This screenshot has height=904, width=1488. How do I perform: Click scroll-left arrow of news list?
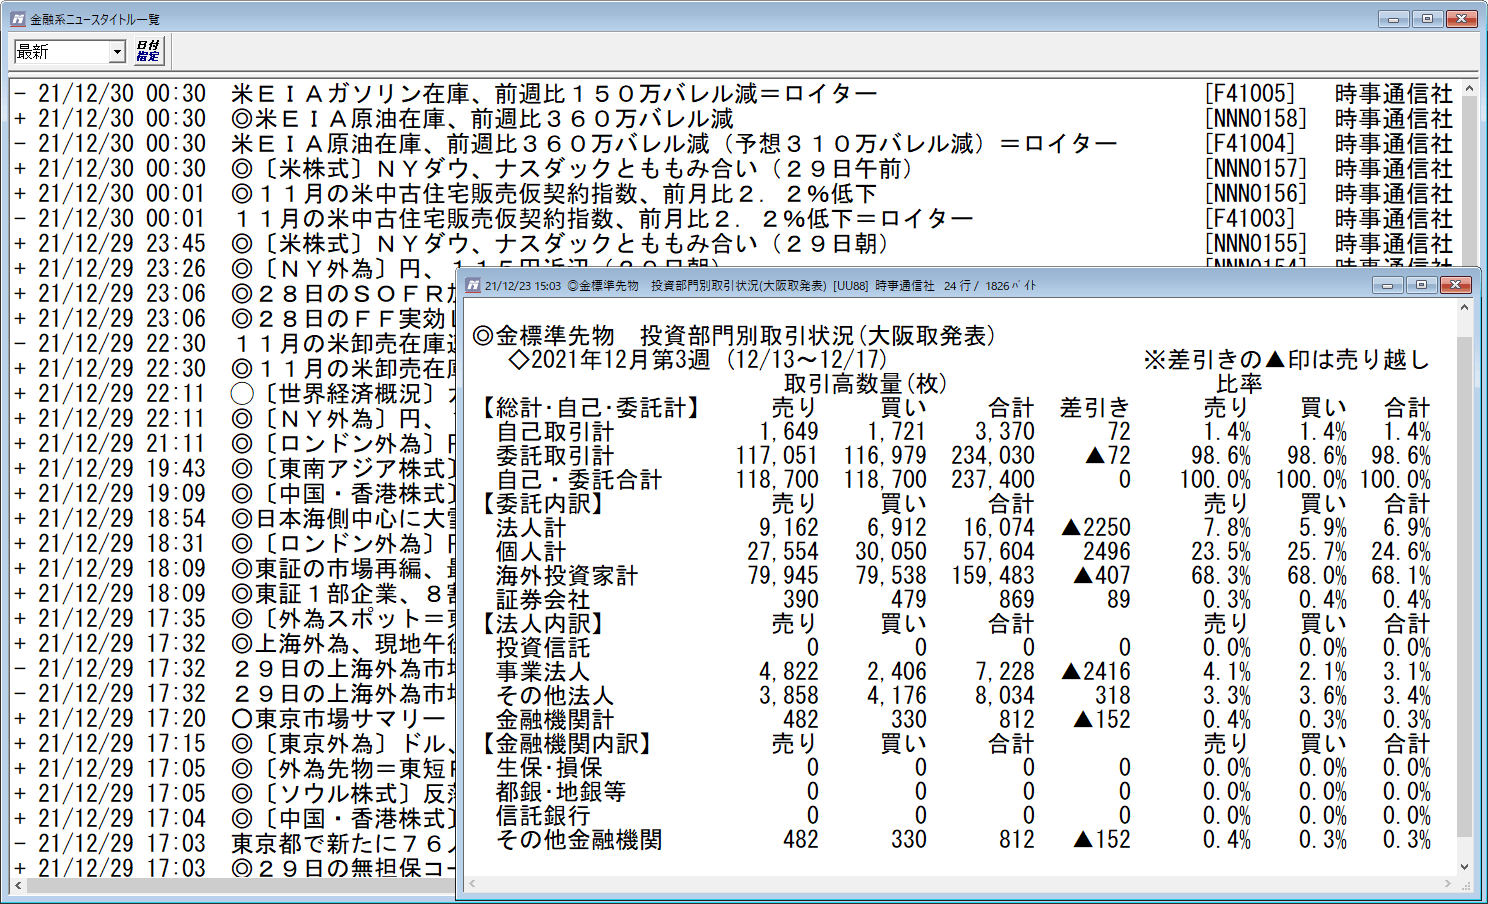(19, 886)
